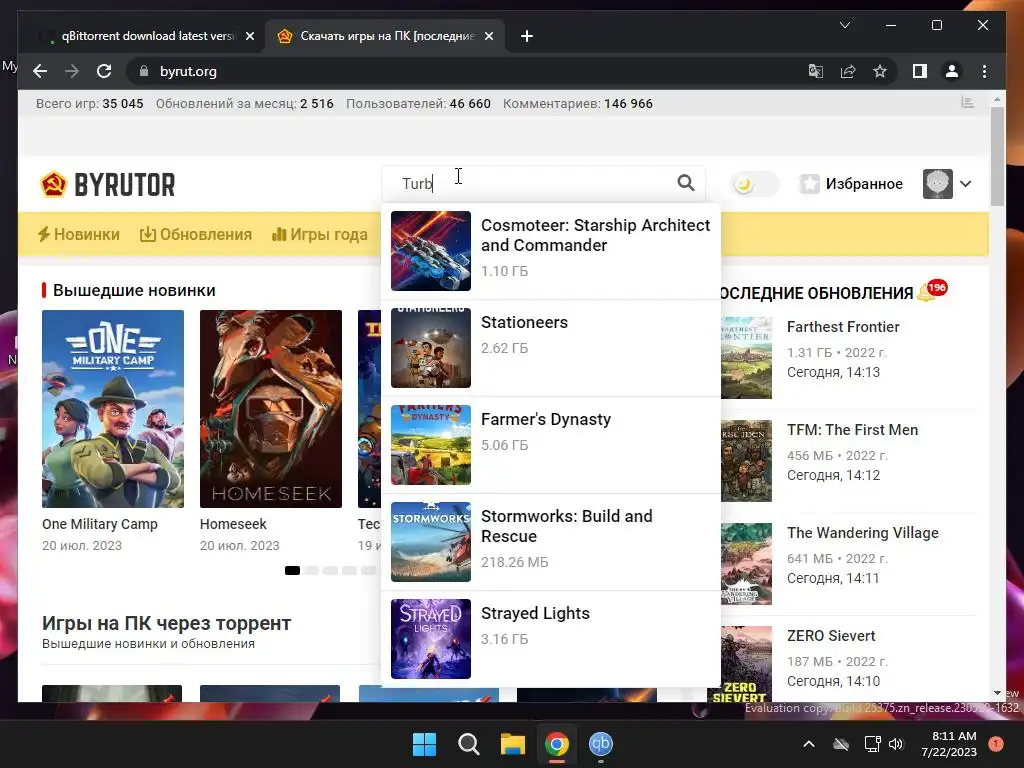Image resolution: width=1024 pixels, height=768 pixels.
Task: Click Stationeers thumbnail in search results
Action: (430, 347)
